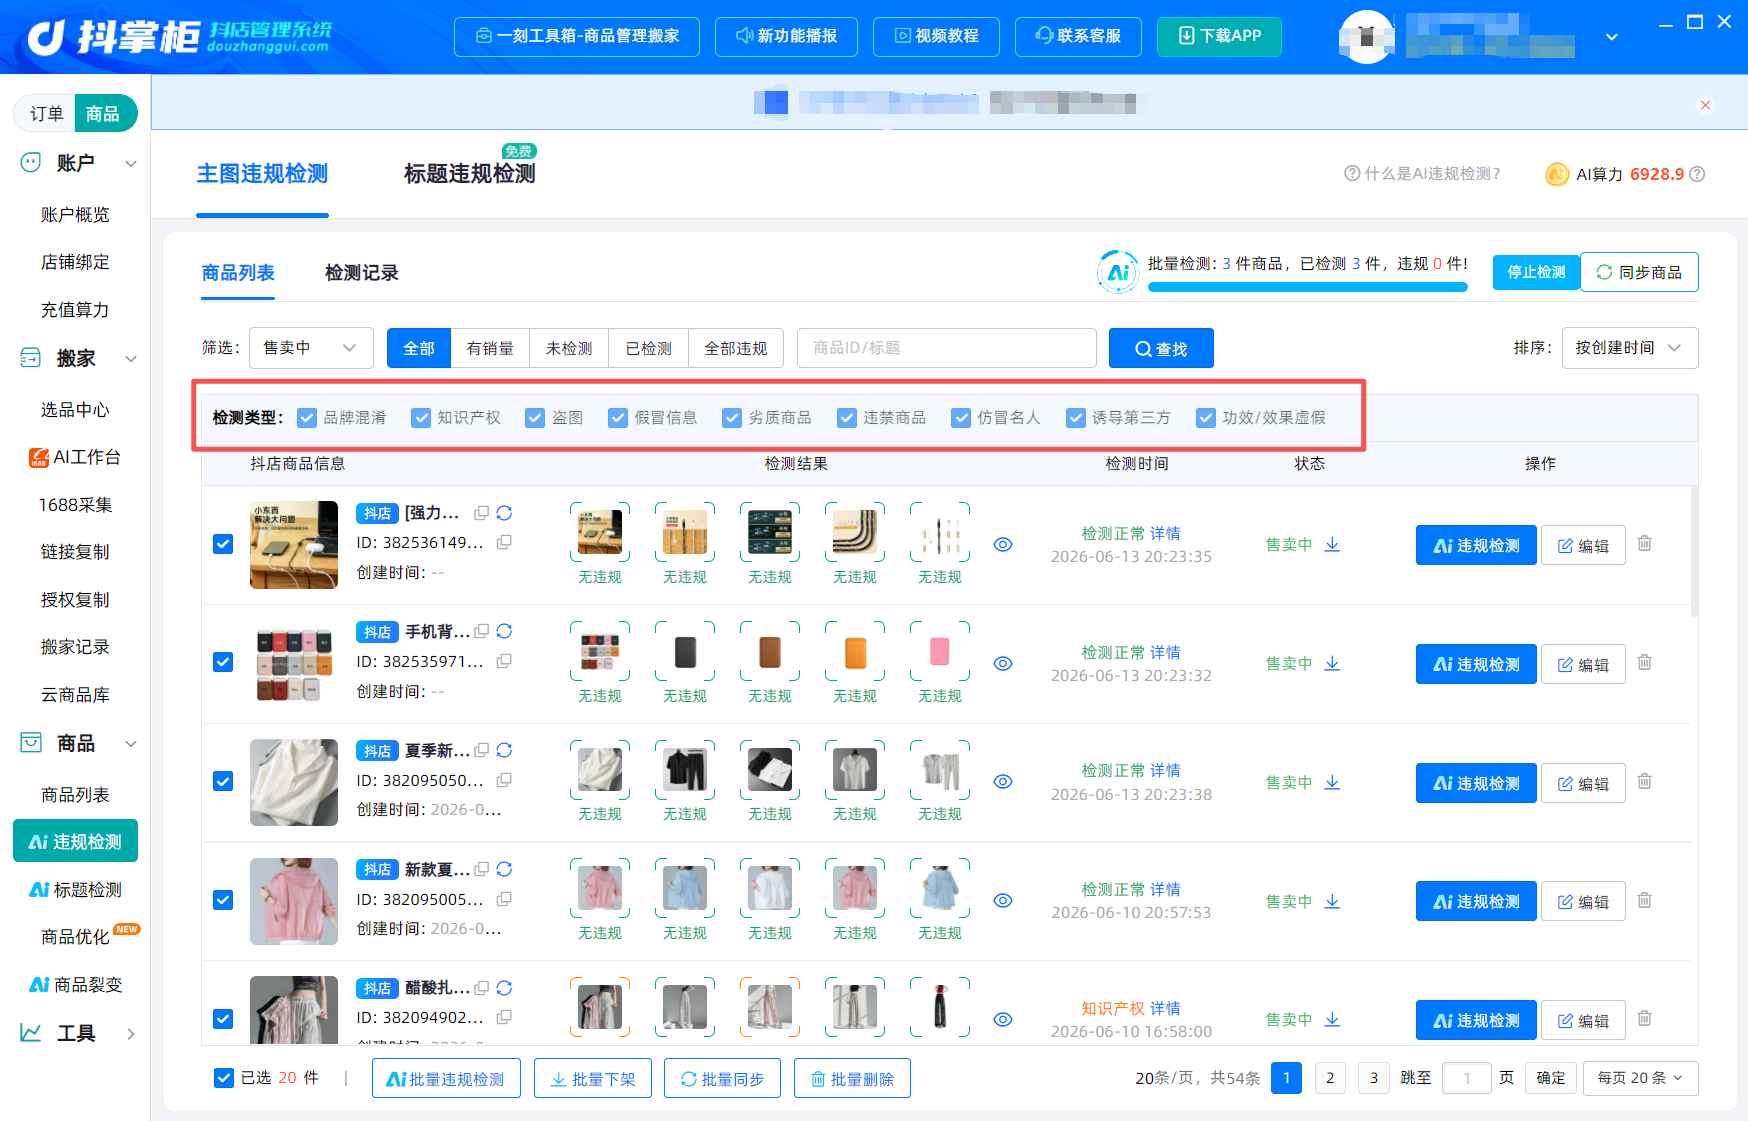Image resolution: width=1748 pixels, height=1121 pixels.
Task: Click 下载APP button in header
Action: pos(1219,37)
